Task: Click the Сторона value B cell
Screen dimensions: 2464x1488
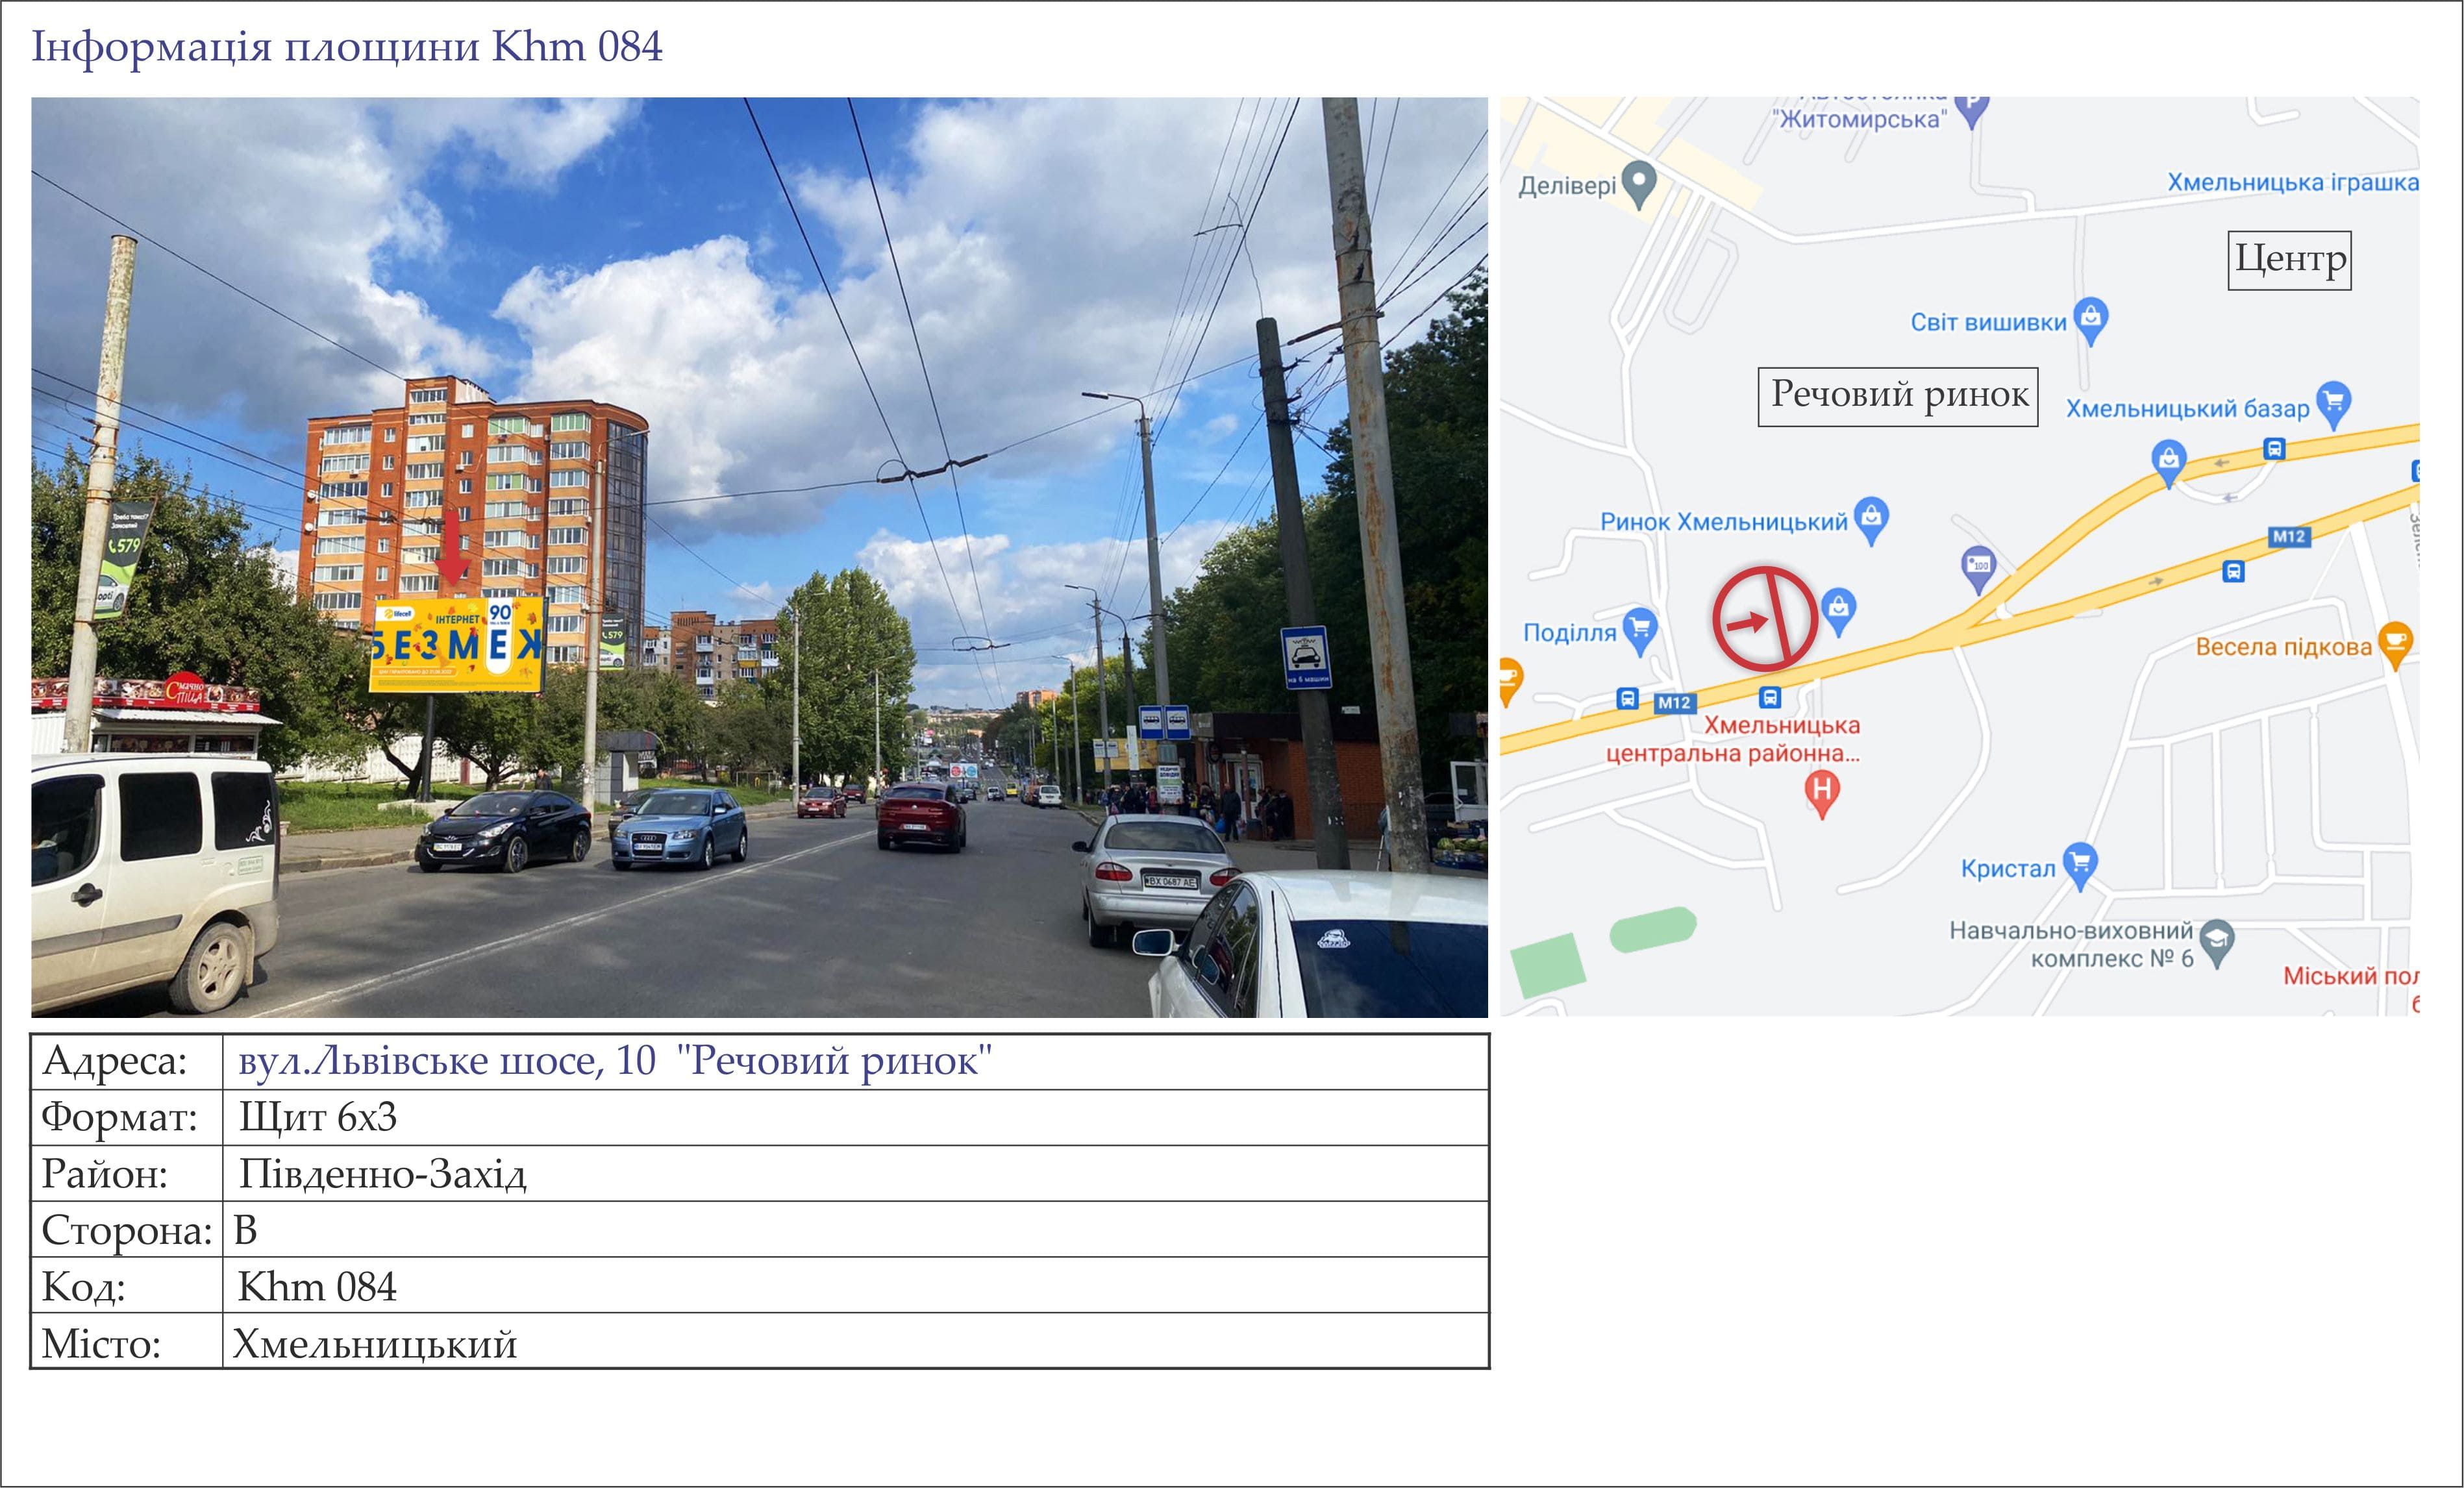Action: click(x=855, y=1230)
